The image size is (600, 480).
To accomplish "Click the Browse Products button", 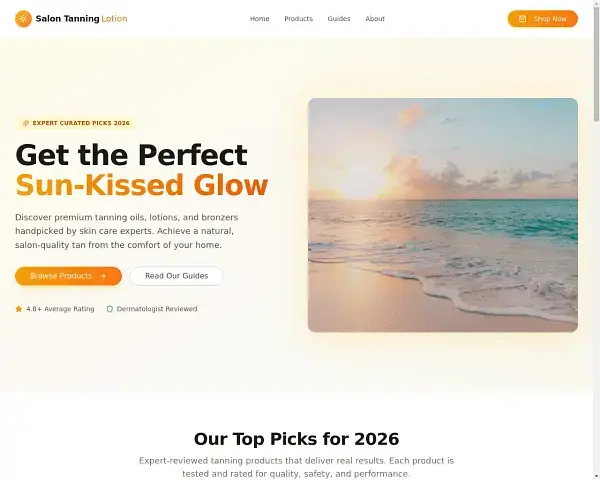I will (x=68, y=276).
